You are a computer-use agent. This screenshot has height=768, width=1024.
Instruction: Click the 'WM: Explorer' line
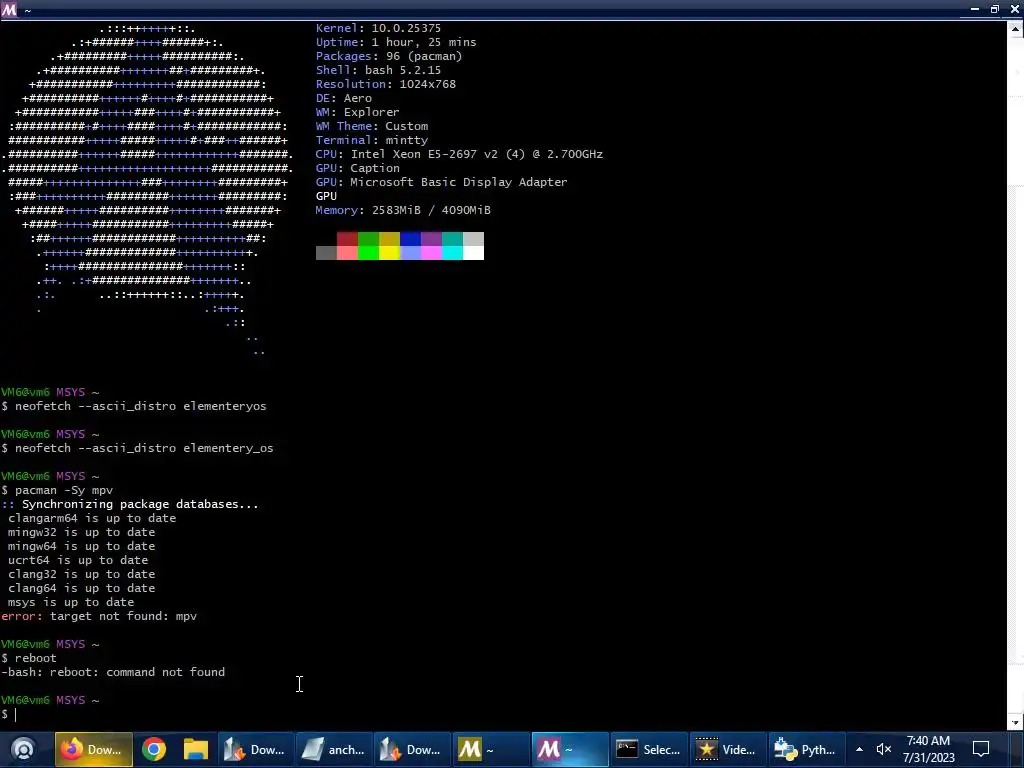click(x=358, y=112)
